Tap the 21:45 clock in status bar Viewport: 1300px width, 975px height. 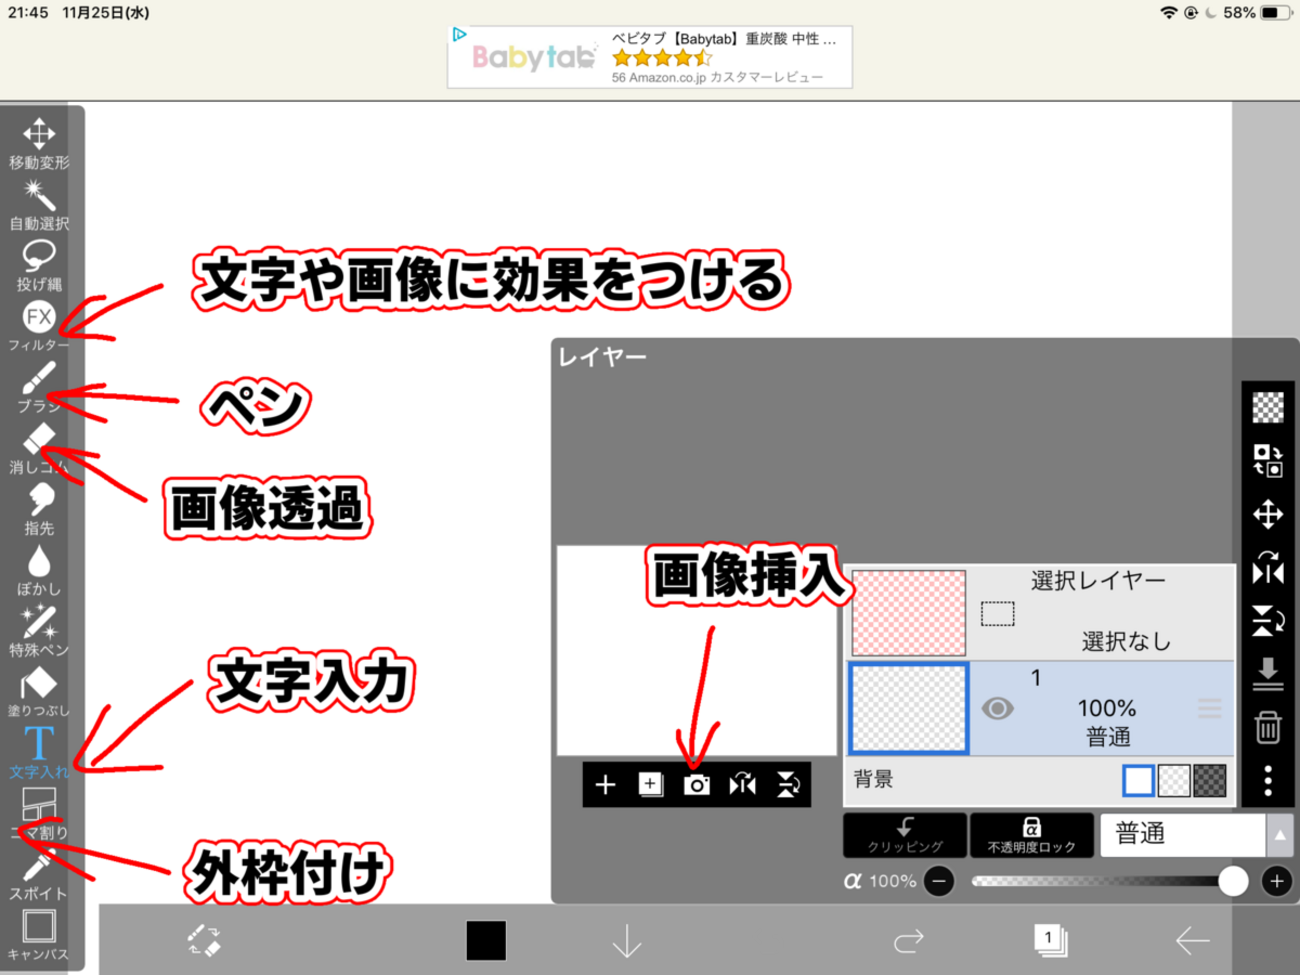click(28, 13)
